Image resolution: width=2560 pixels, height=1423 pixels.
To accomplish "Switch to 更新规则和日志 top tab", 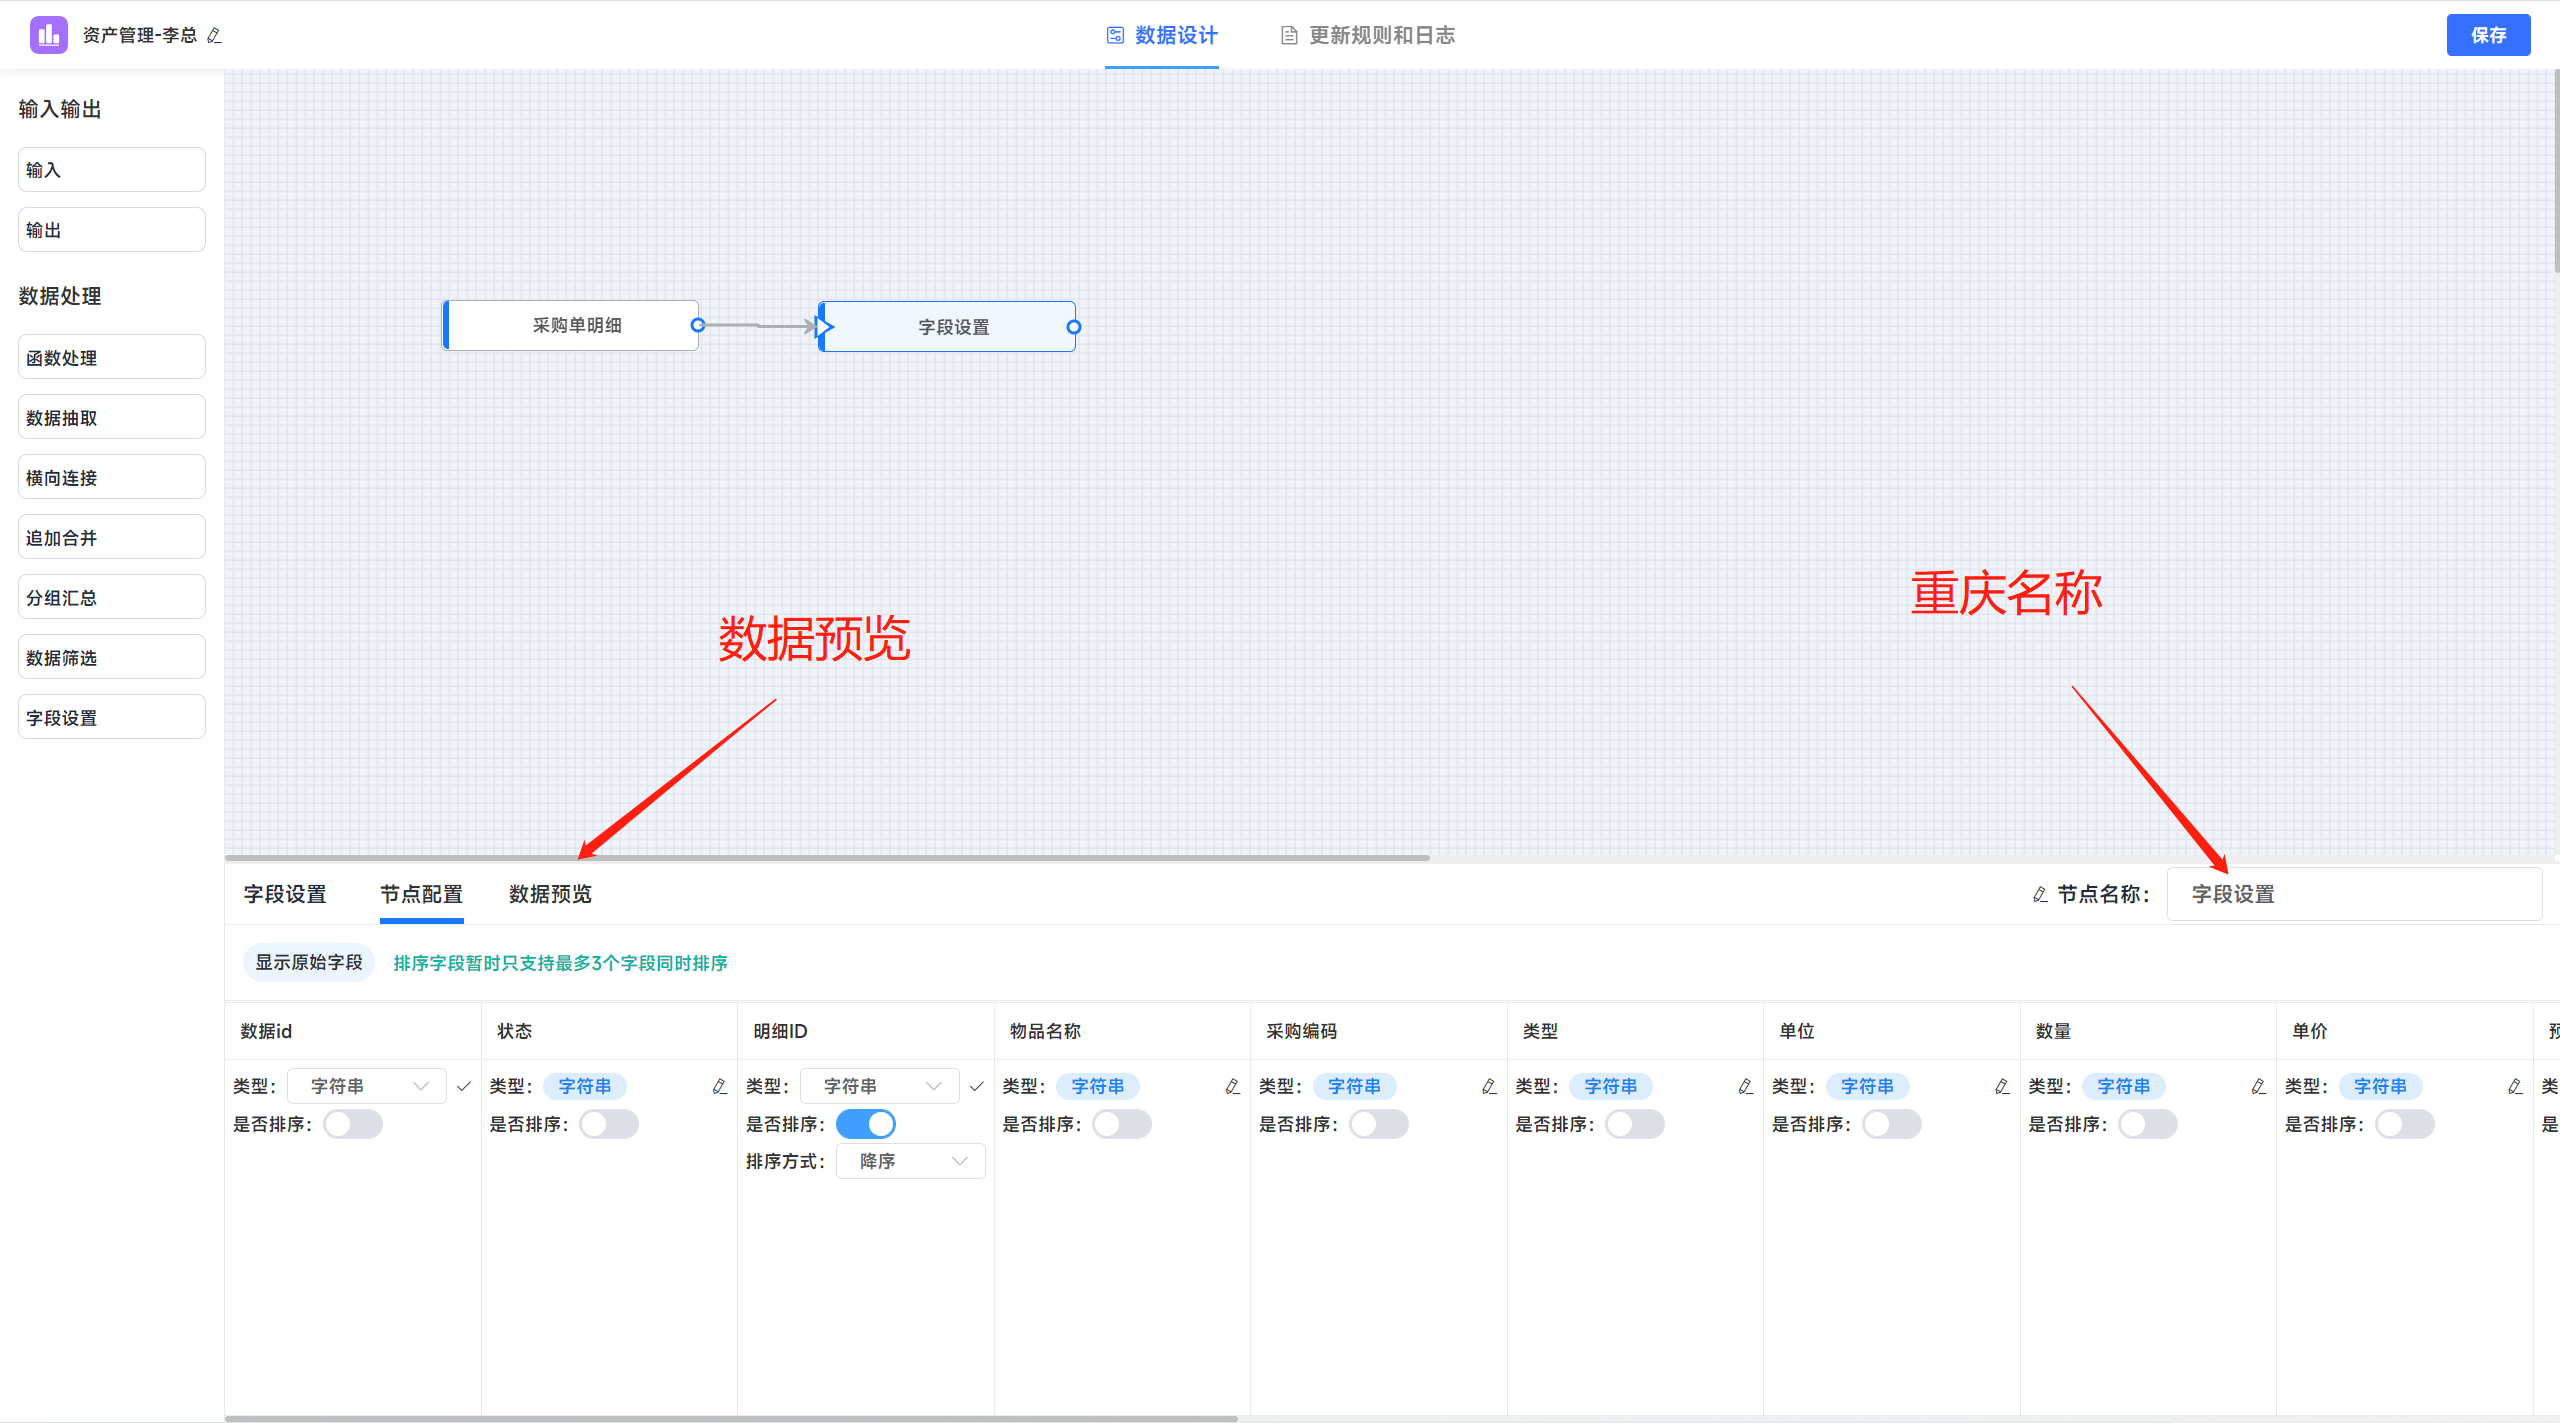I will click(1368, 36).
